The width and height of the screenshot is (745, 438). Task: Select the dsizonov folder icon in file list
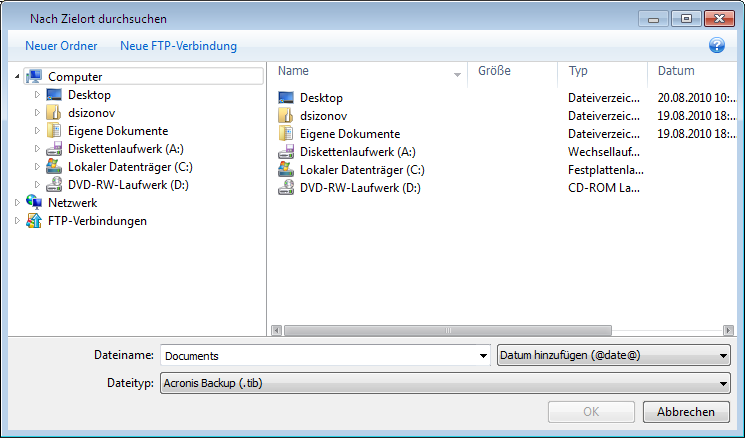[x=286, y=115]
